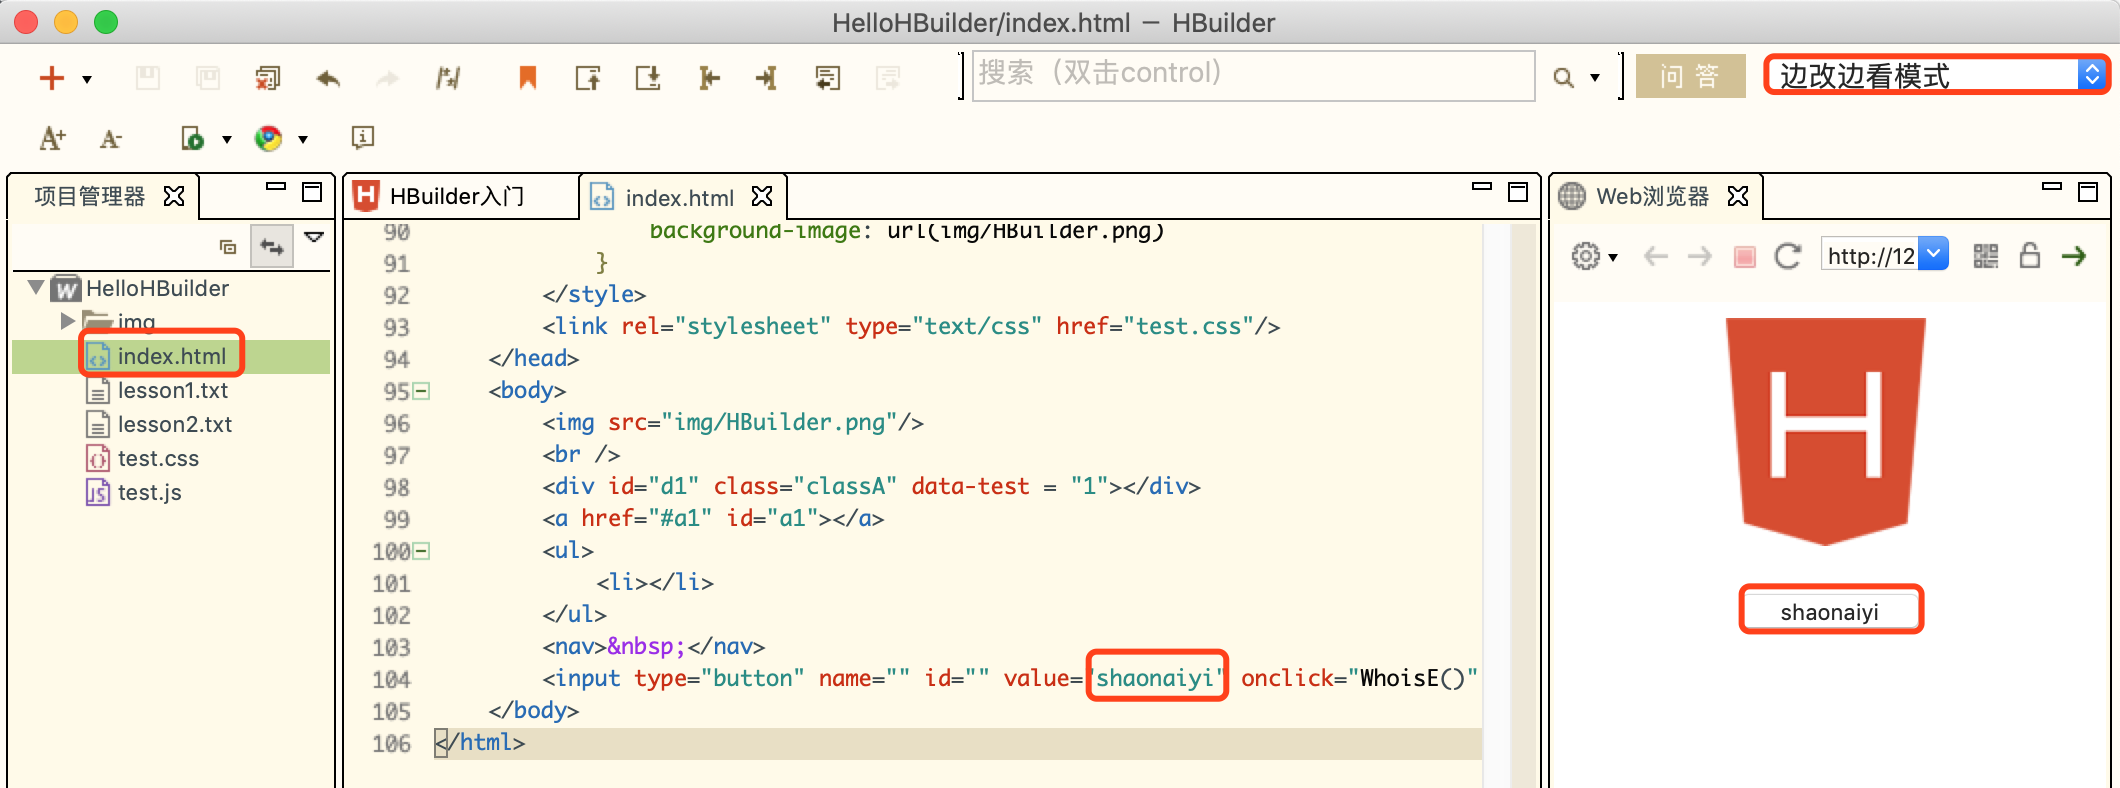Click the browser URL address field
The width and height of the screenshot is (2120, 788).
click(1870, 255)
